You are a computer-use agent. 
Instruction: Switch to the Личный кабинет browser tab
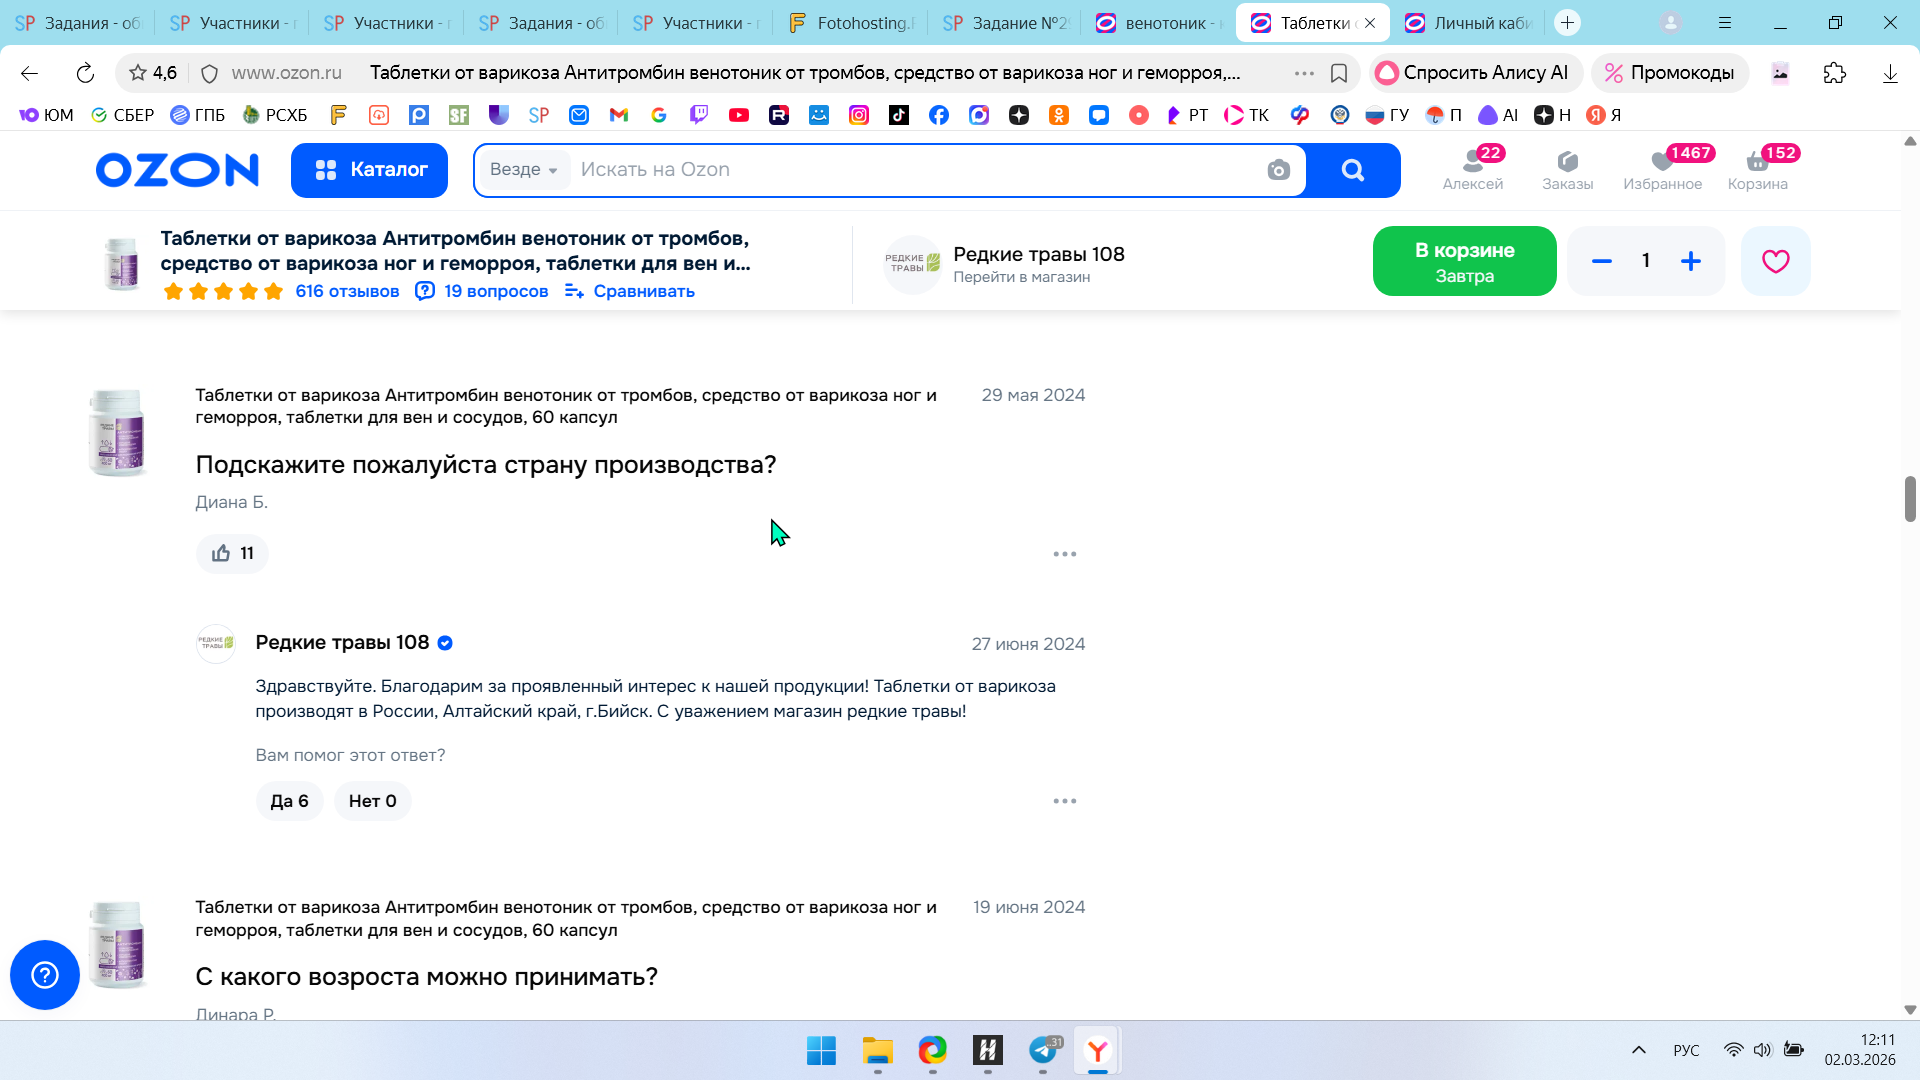(x=1468, y=23)
